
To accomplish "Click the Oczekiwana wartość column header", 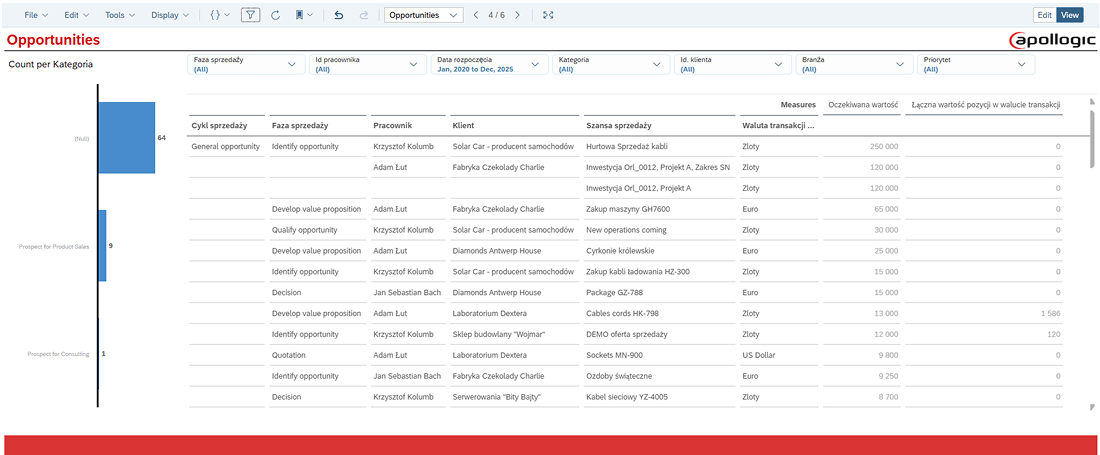I will [862, 104].
